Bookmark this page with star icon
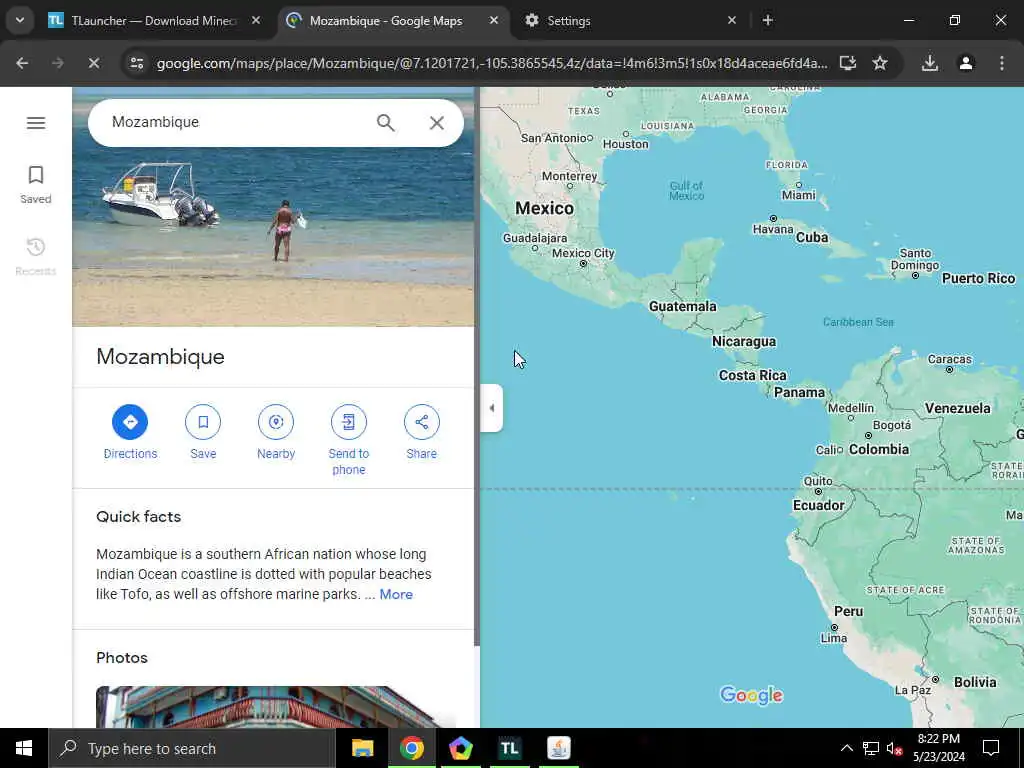 click(x=880, y=63)
